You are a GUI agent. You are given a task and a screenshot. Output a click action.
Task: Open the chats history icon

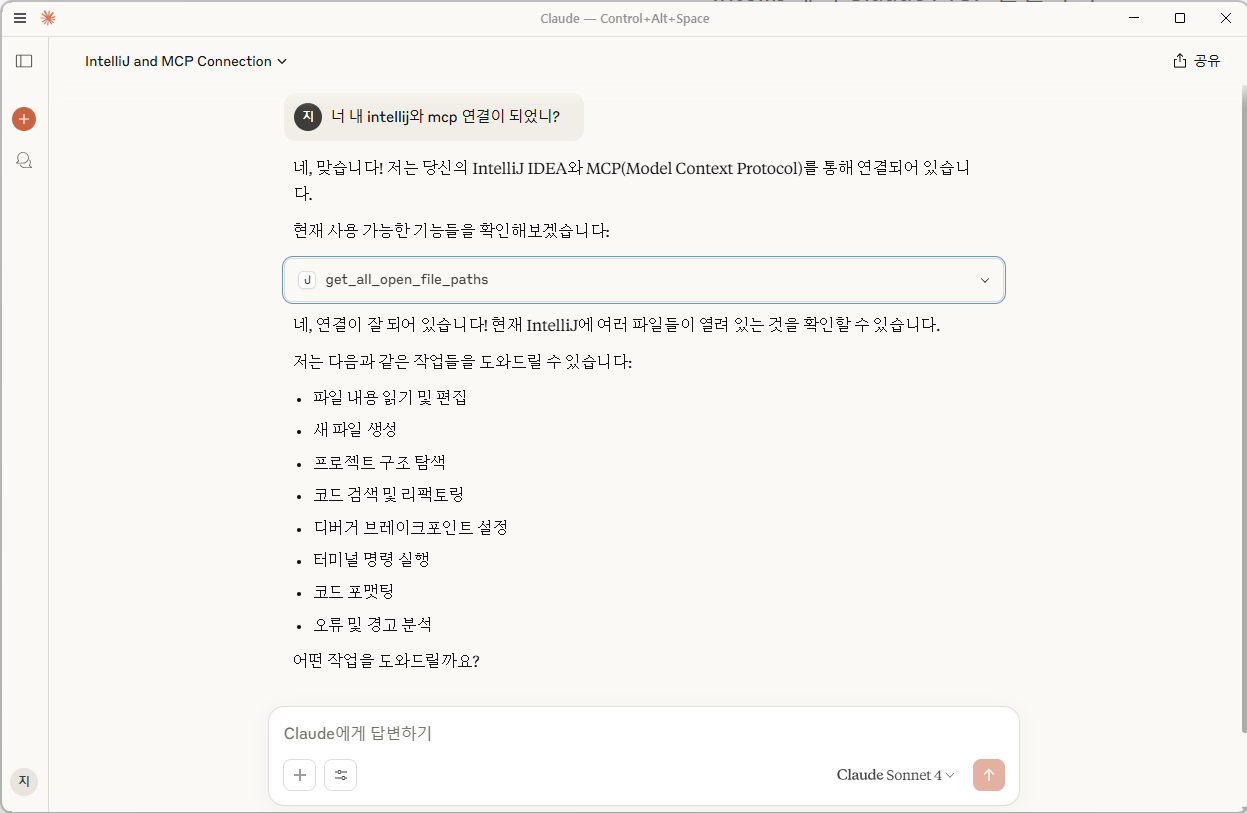click(x=24, y=160)
